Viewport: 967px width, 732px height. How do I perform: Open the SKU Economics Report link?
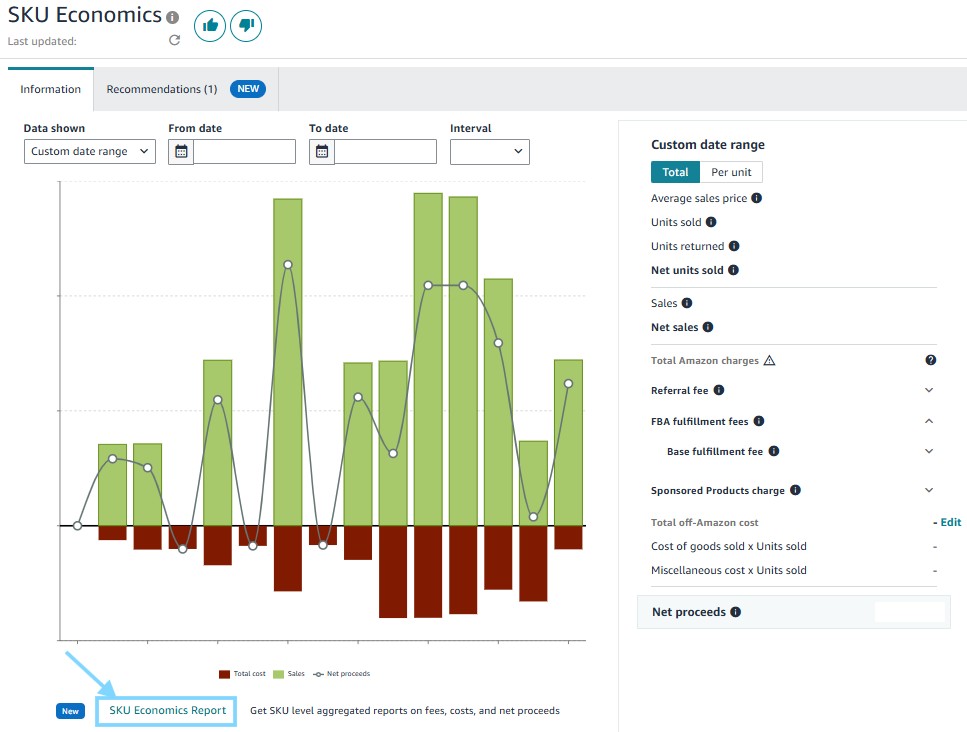point(167,711)
